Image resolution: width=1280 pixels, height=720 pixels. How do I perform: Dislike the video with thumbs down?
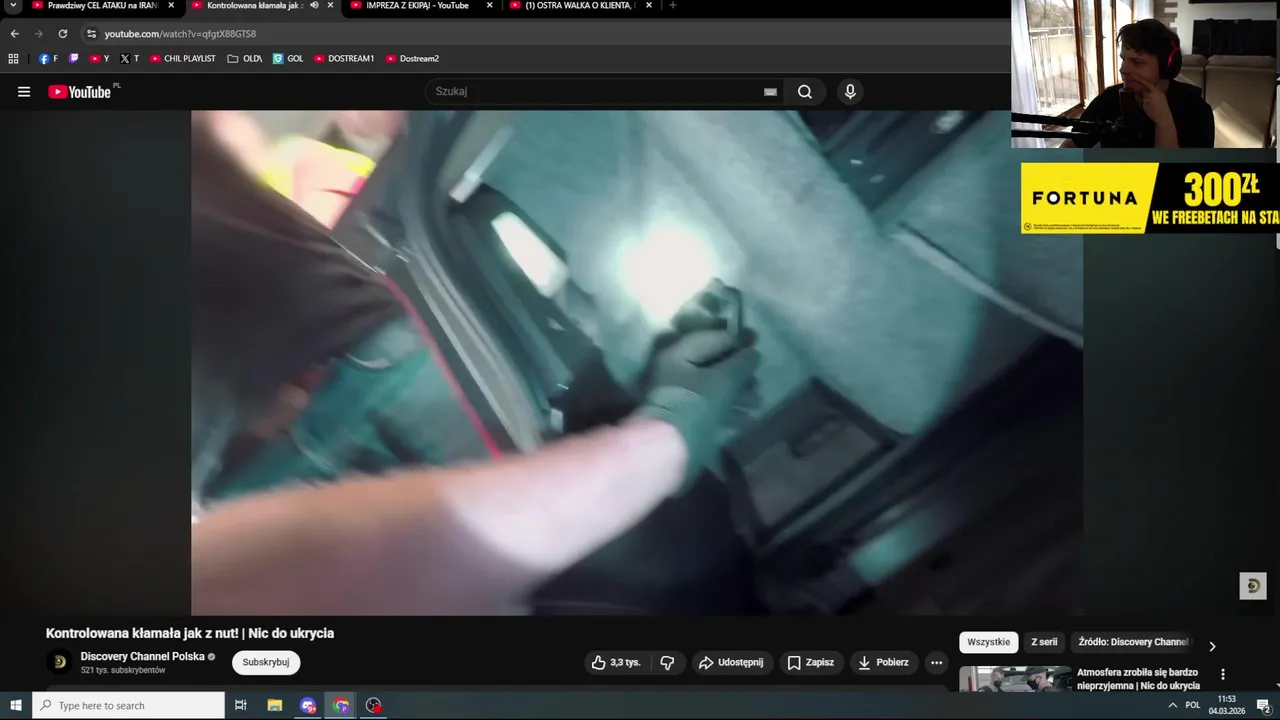point(668,662)
